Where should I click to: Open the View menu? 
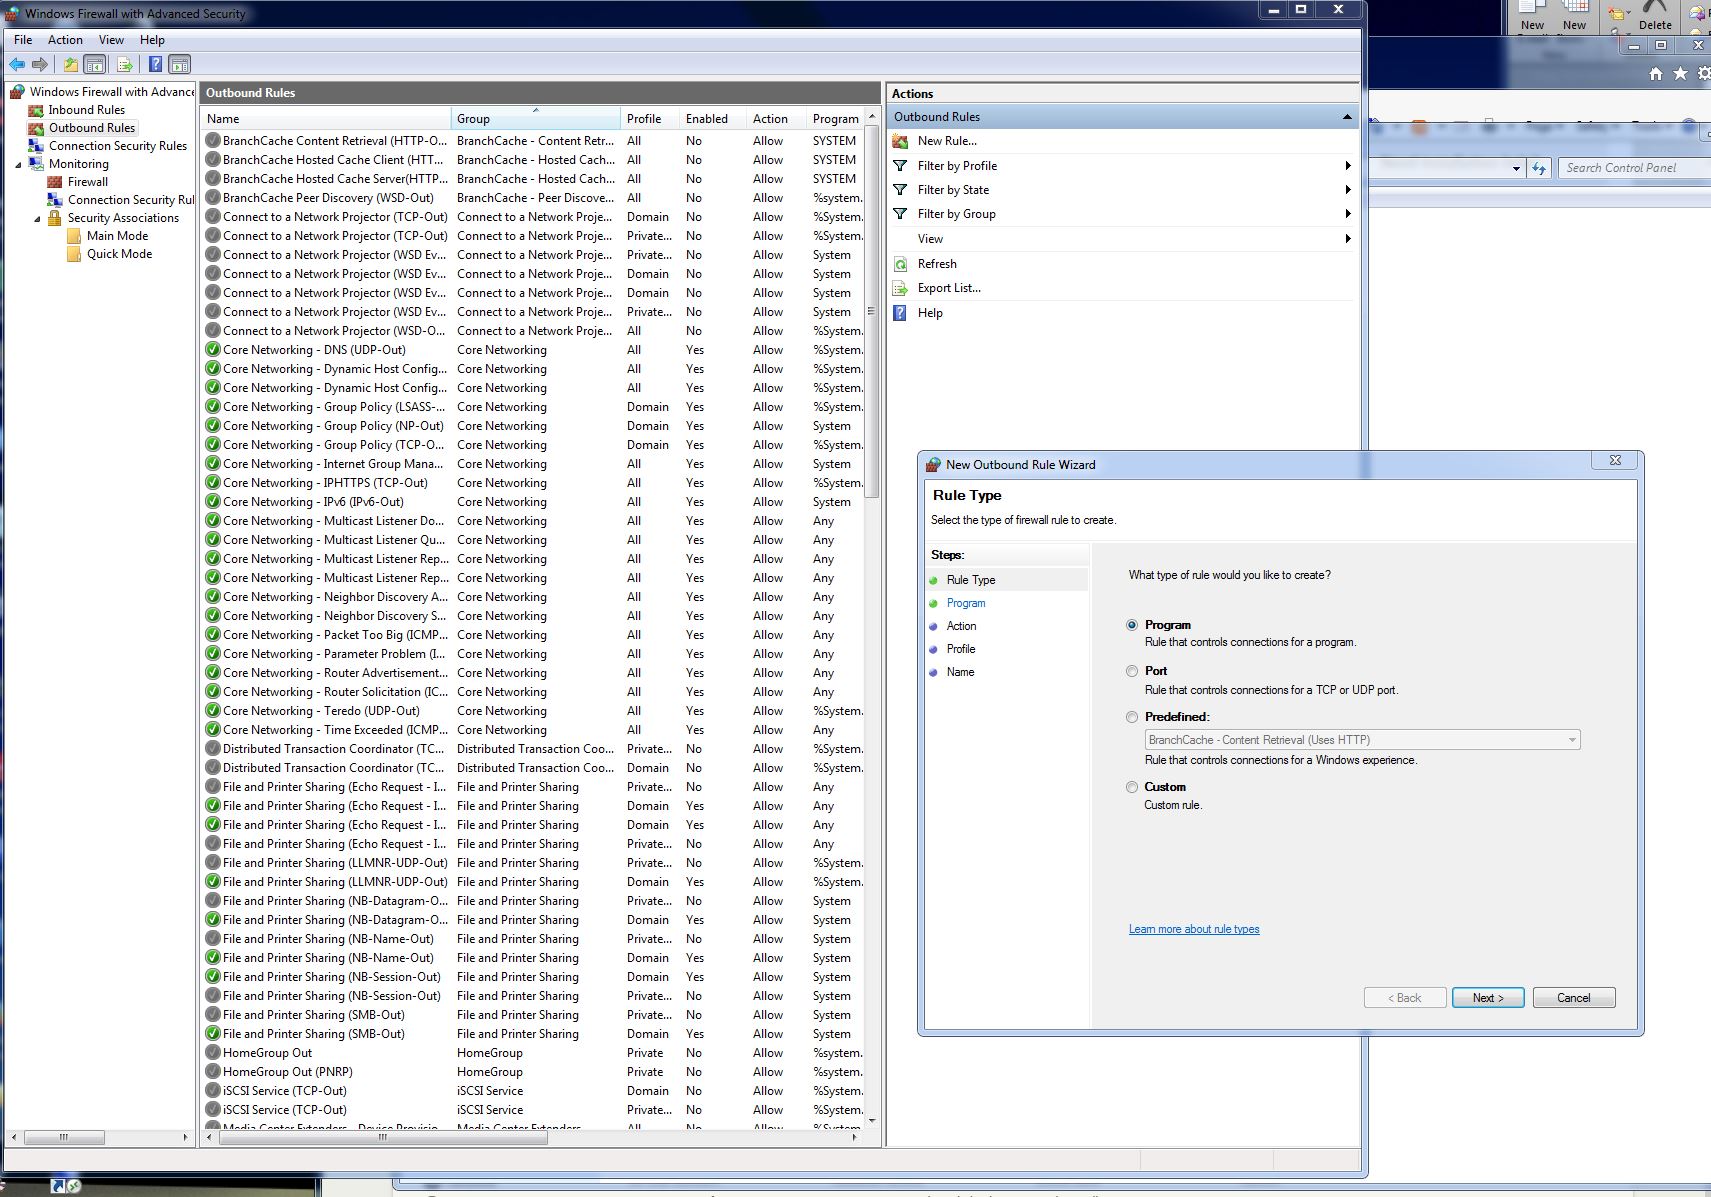110,39
